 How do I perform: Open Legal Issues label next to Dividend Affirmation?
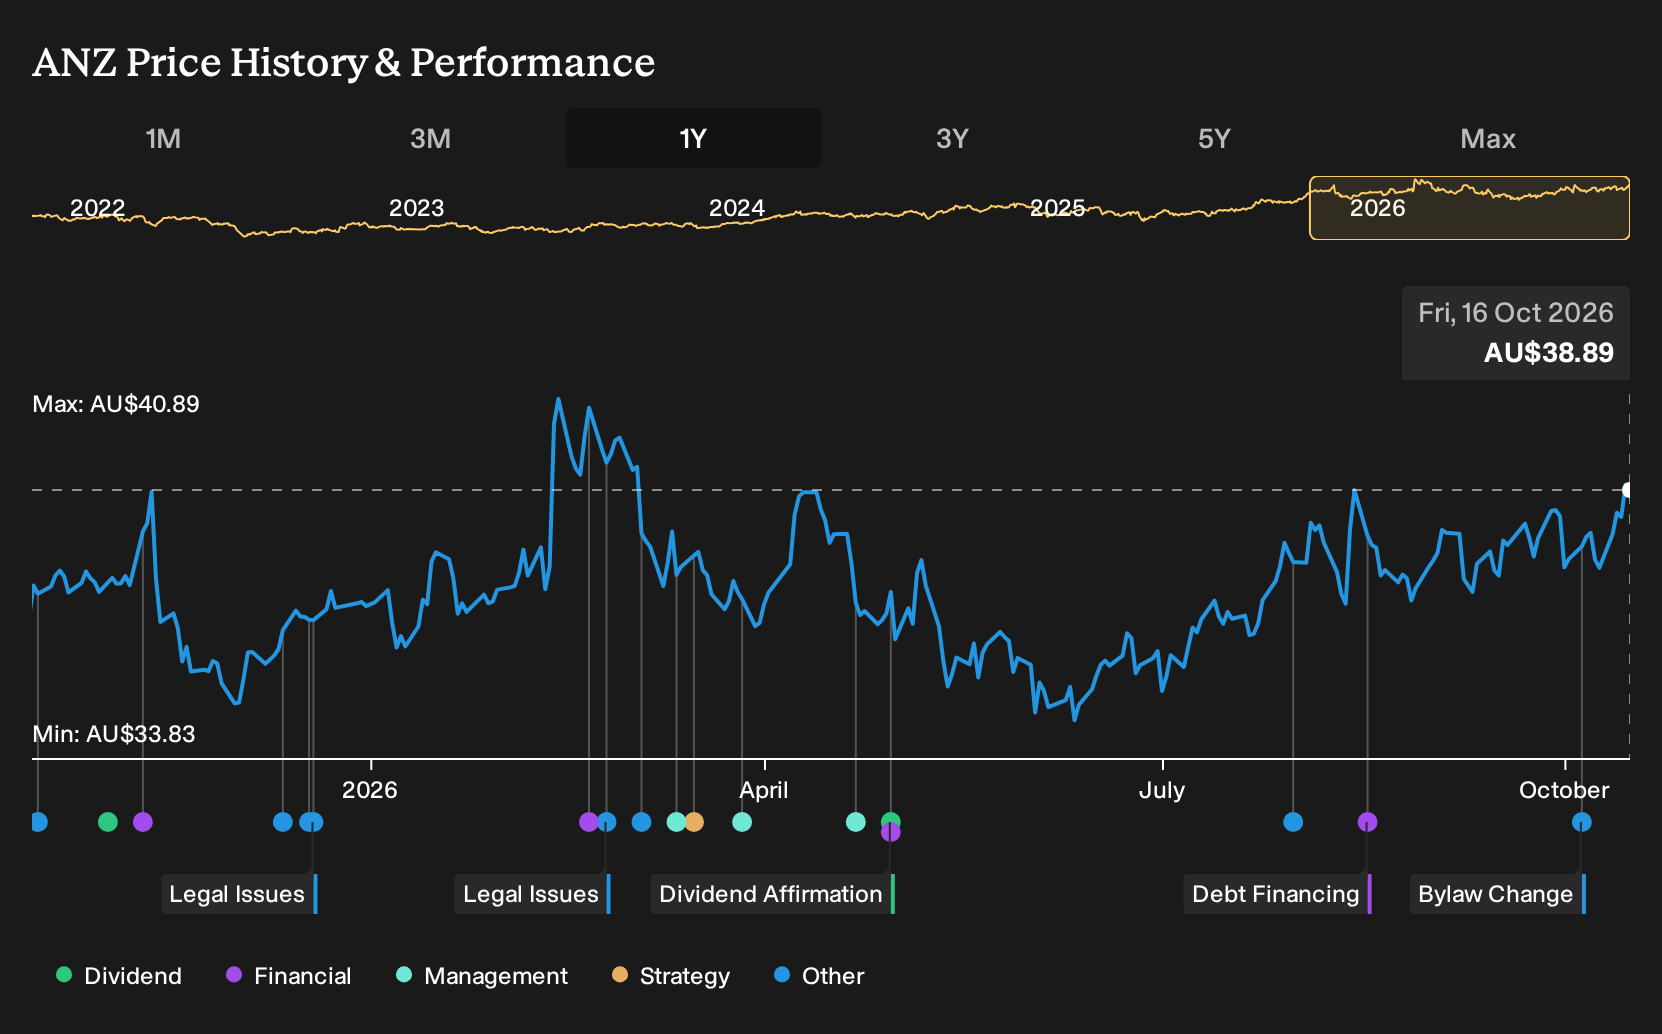[533, 894]
